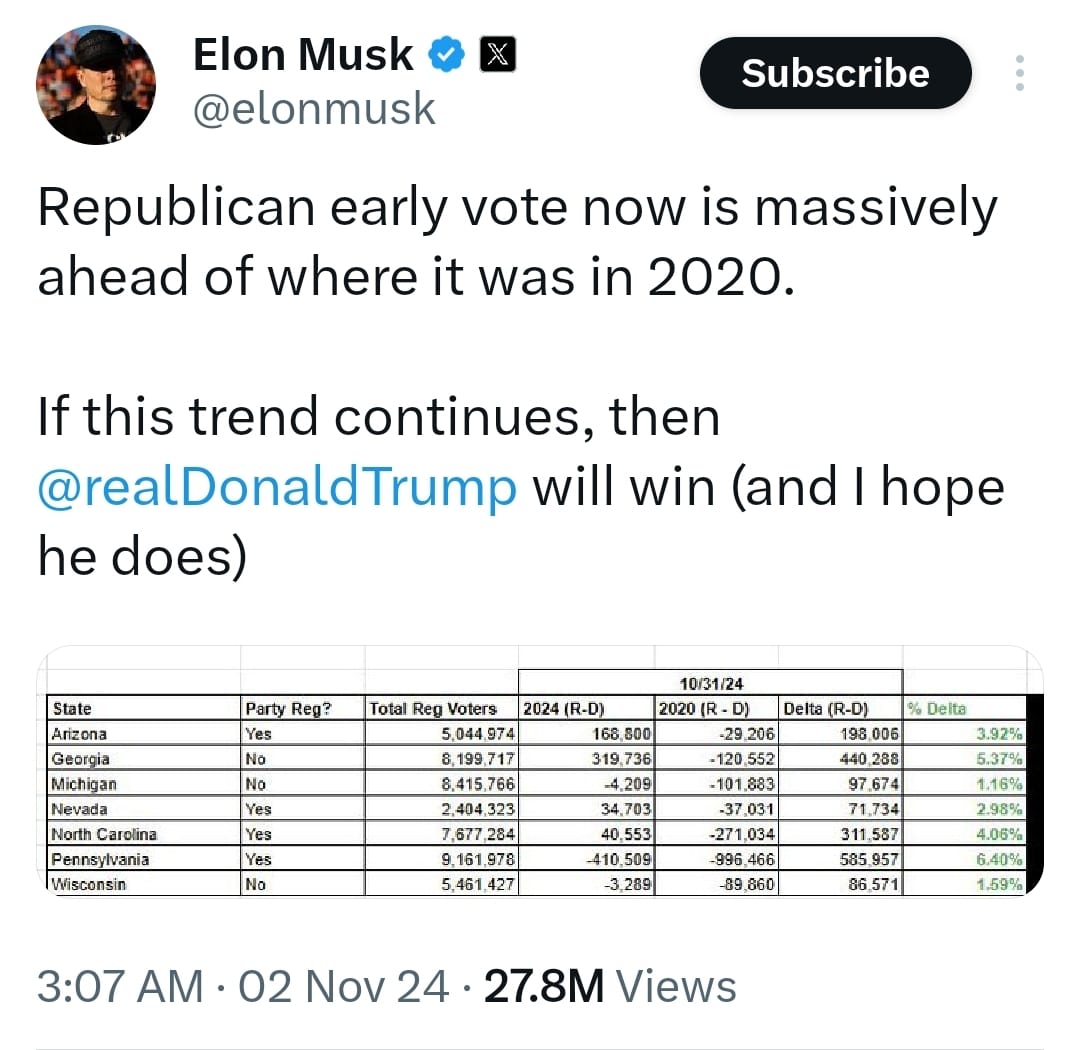Click the @elonmusk handle
This screenshot has height=1050, width=1080.
click(314, 108)
